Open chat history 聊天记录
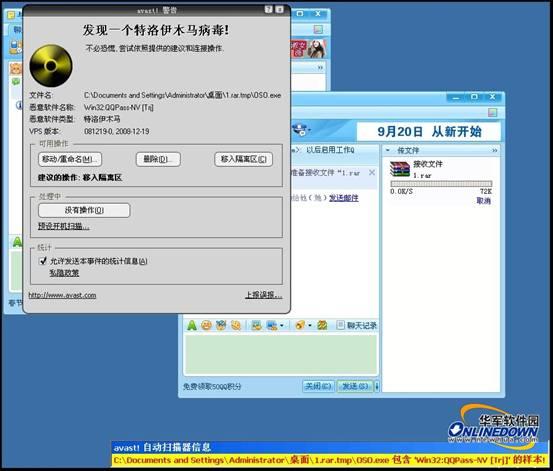 click(x=357, y=325)
